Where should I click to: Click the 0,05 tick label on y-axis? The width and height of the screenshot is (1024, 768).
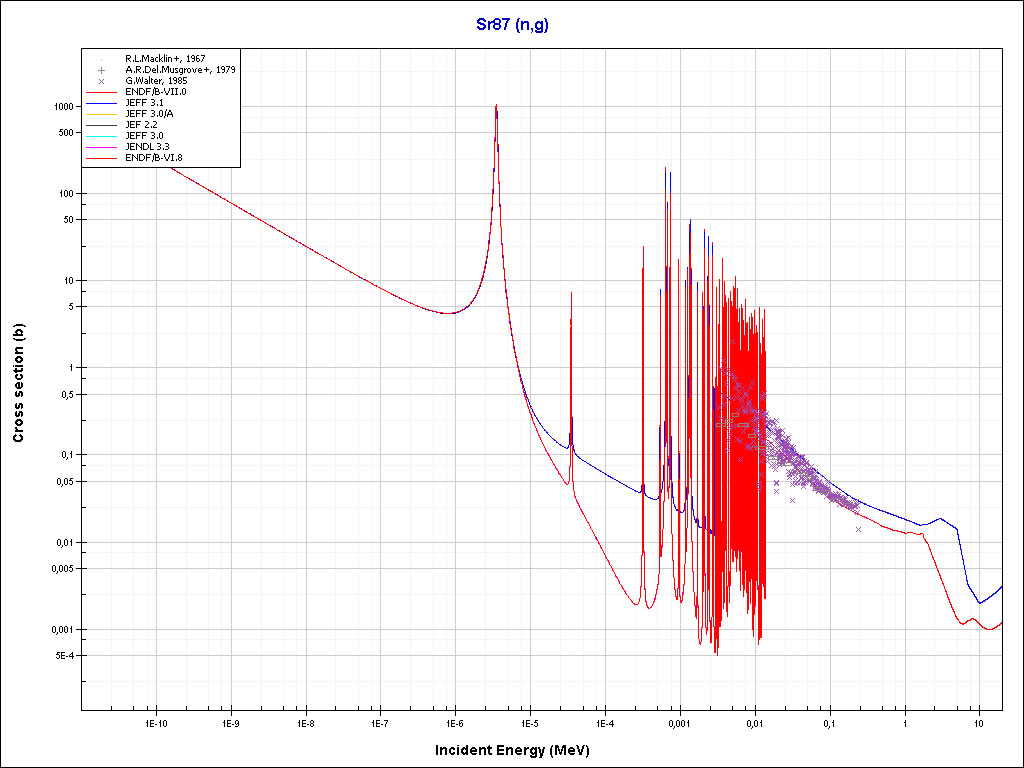pyautogui.click(x=62, y=481)
